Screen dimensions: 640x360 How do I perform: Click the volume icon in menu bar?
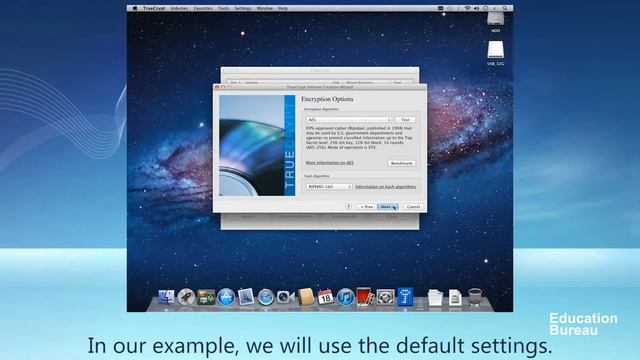[476, 8]
